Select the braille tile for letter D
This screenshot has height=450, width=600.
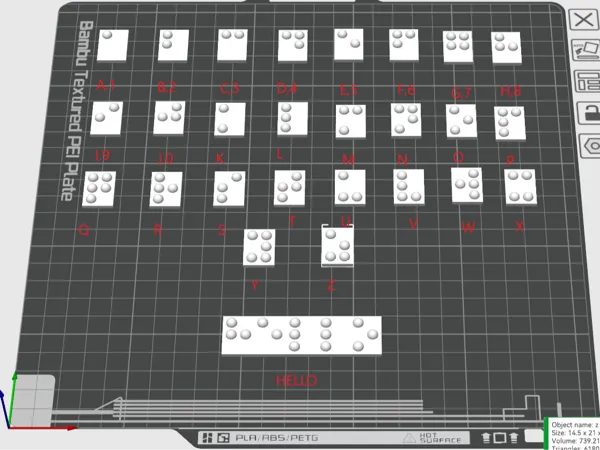[293, 46]
